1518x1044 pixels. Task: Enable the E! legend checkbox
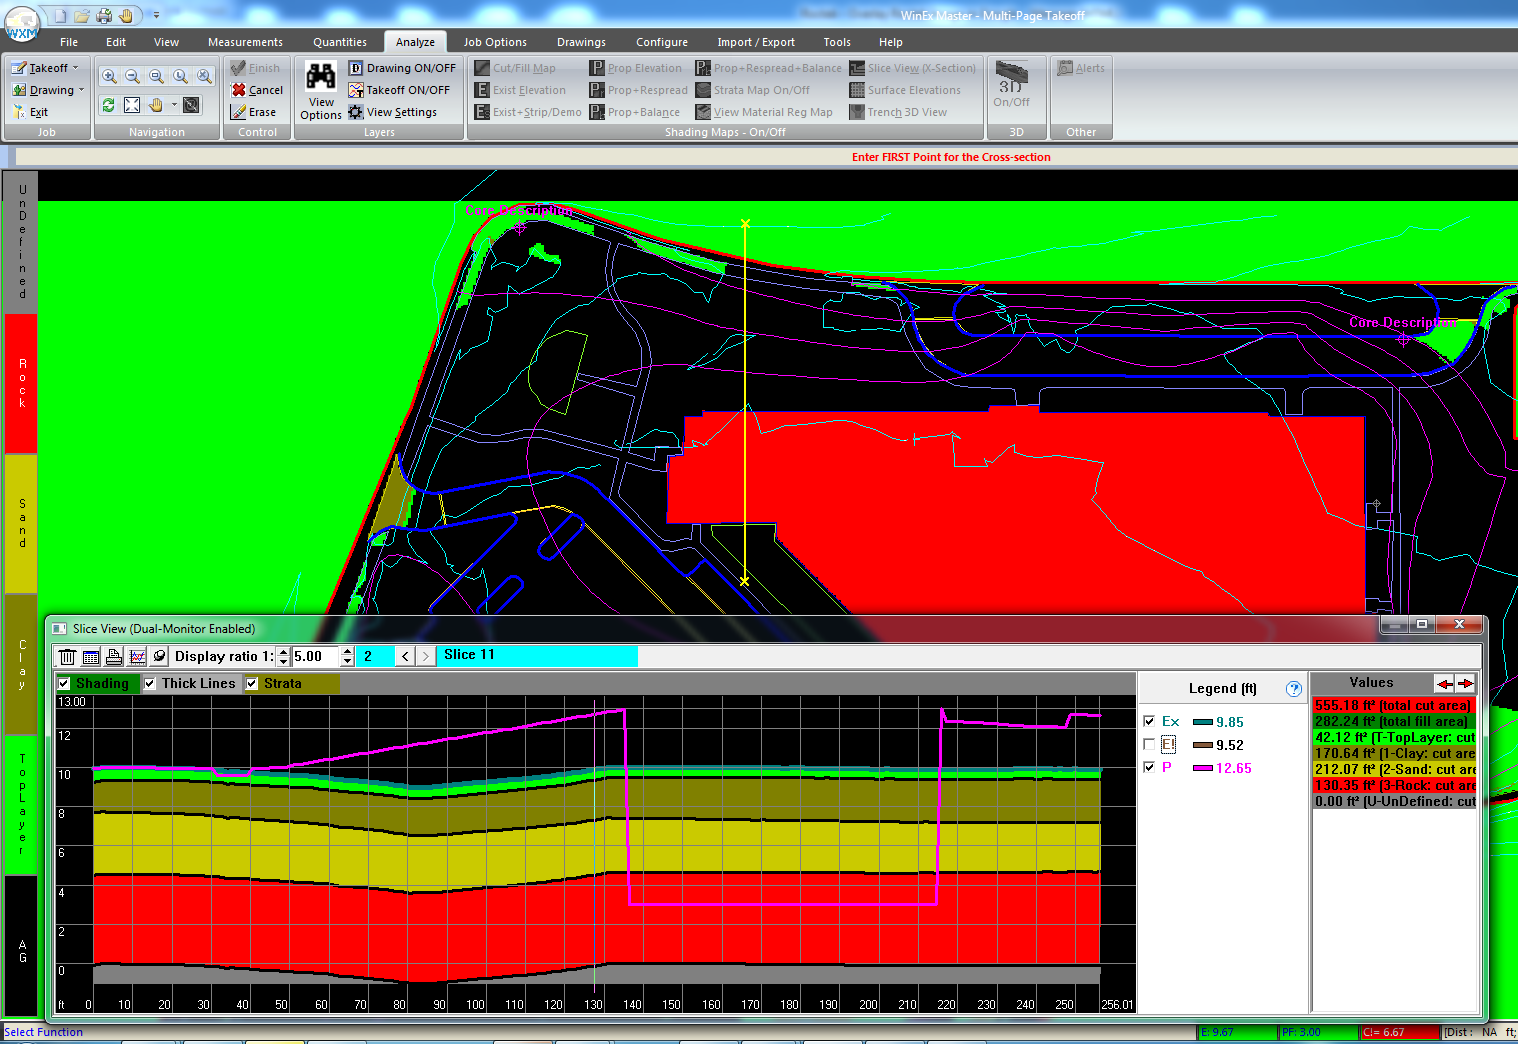click(1149, 745)
